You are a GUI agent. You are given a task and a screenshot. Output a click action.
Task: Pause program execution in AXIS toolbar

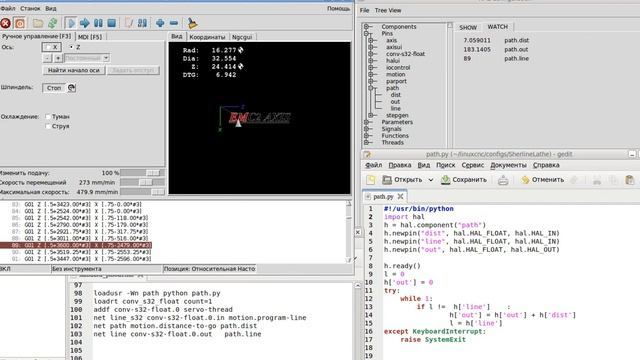coord(98,23)
